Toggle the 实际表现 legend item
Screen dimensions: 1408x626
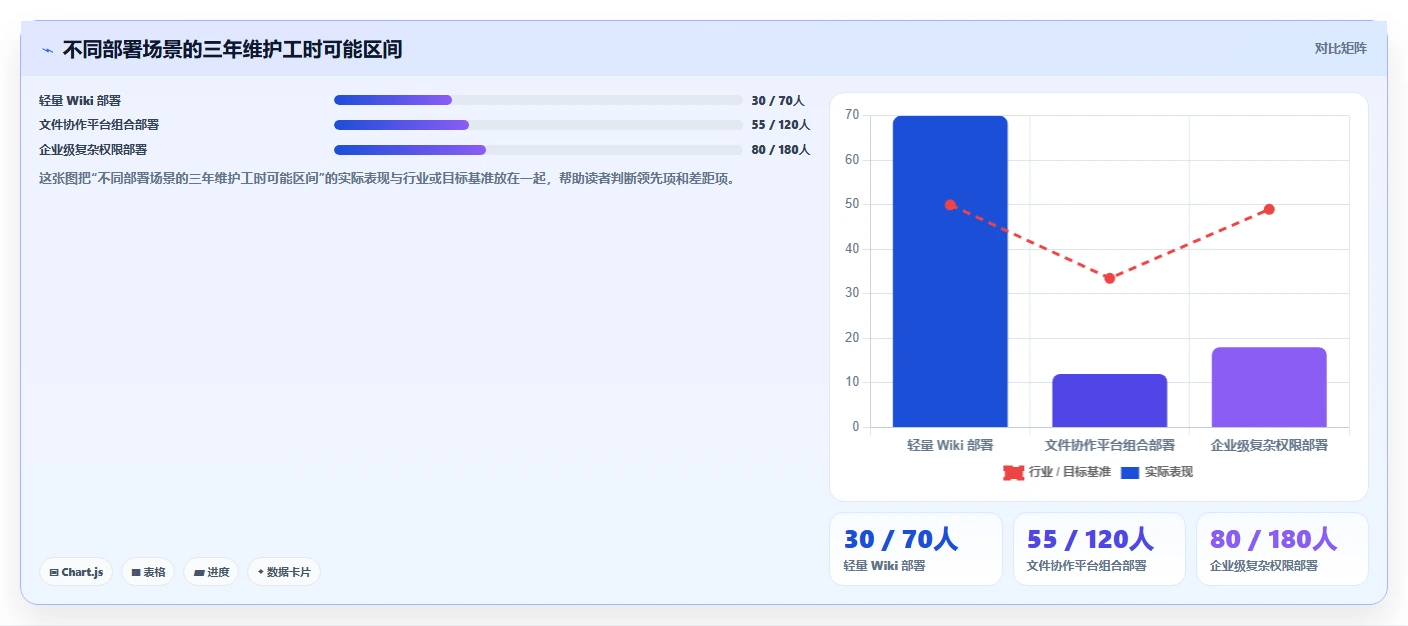click(1157, 472)
